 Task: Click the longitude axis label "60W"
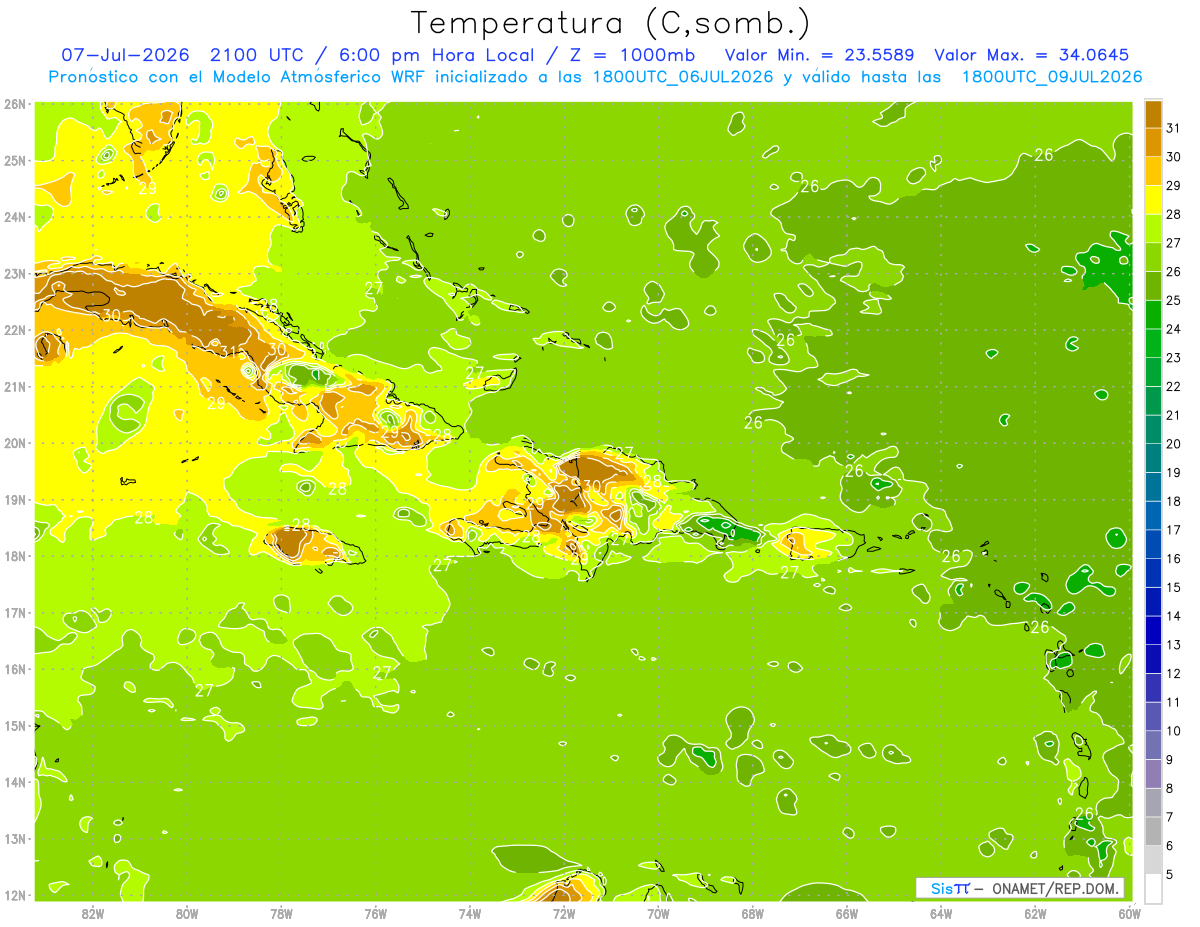point(1129,912)
